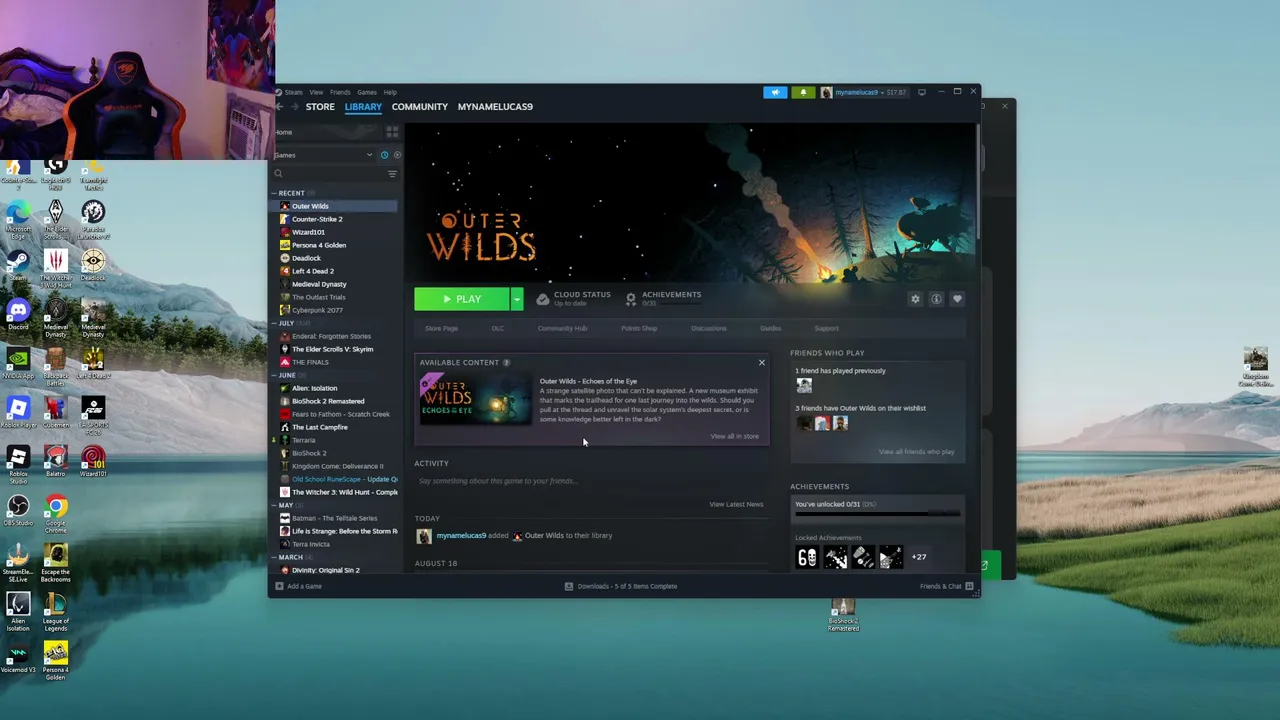Launch OBS Studio desktop shortcut
The width and height of the screenshot is (1280, 720).
pyautogui.click(x=18, y=509)
